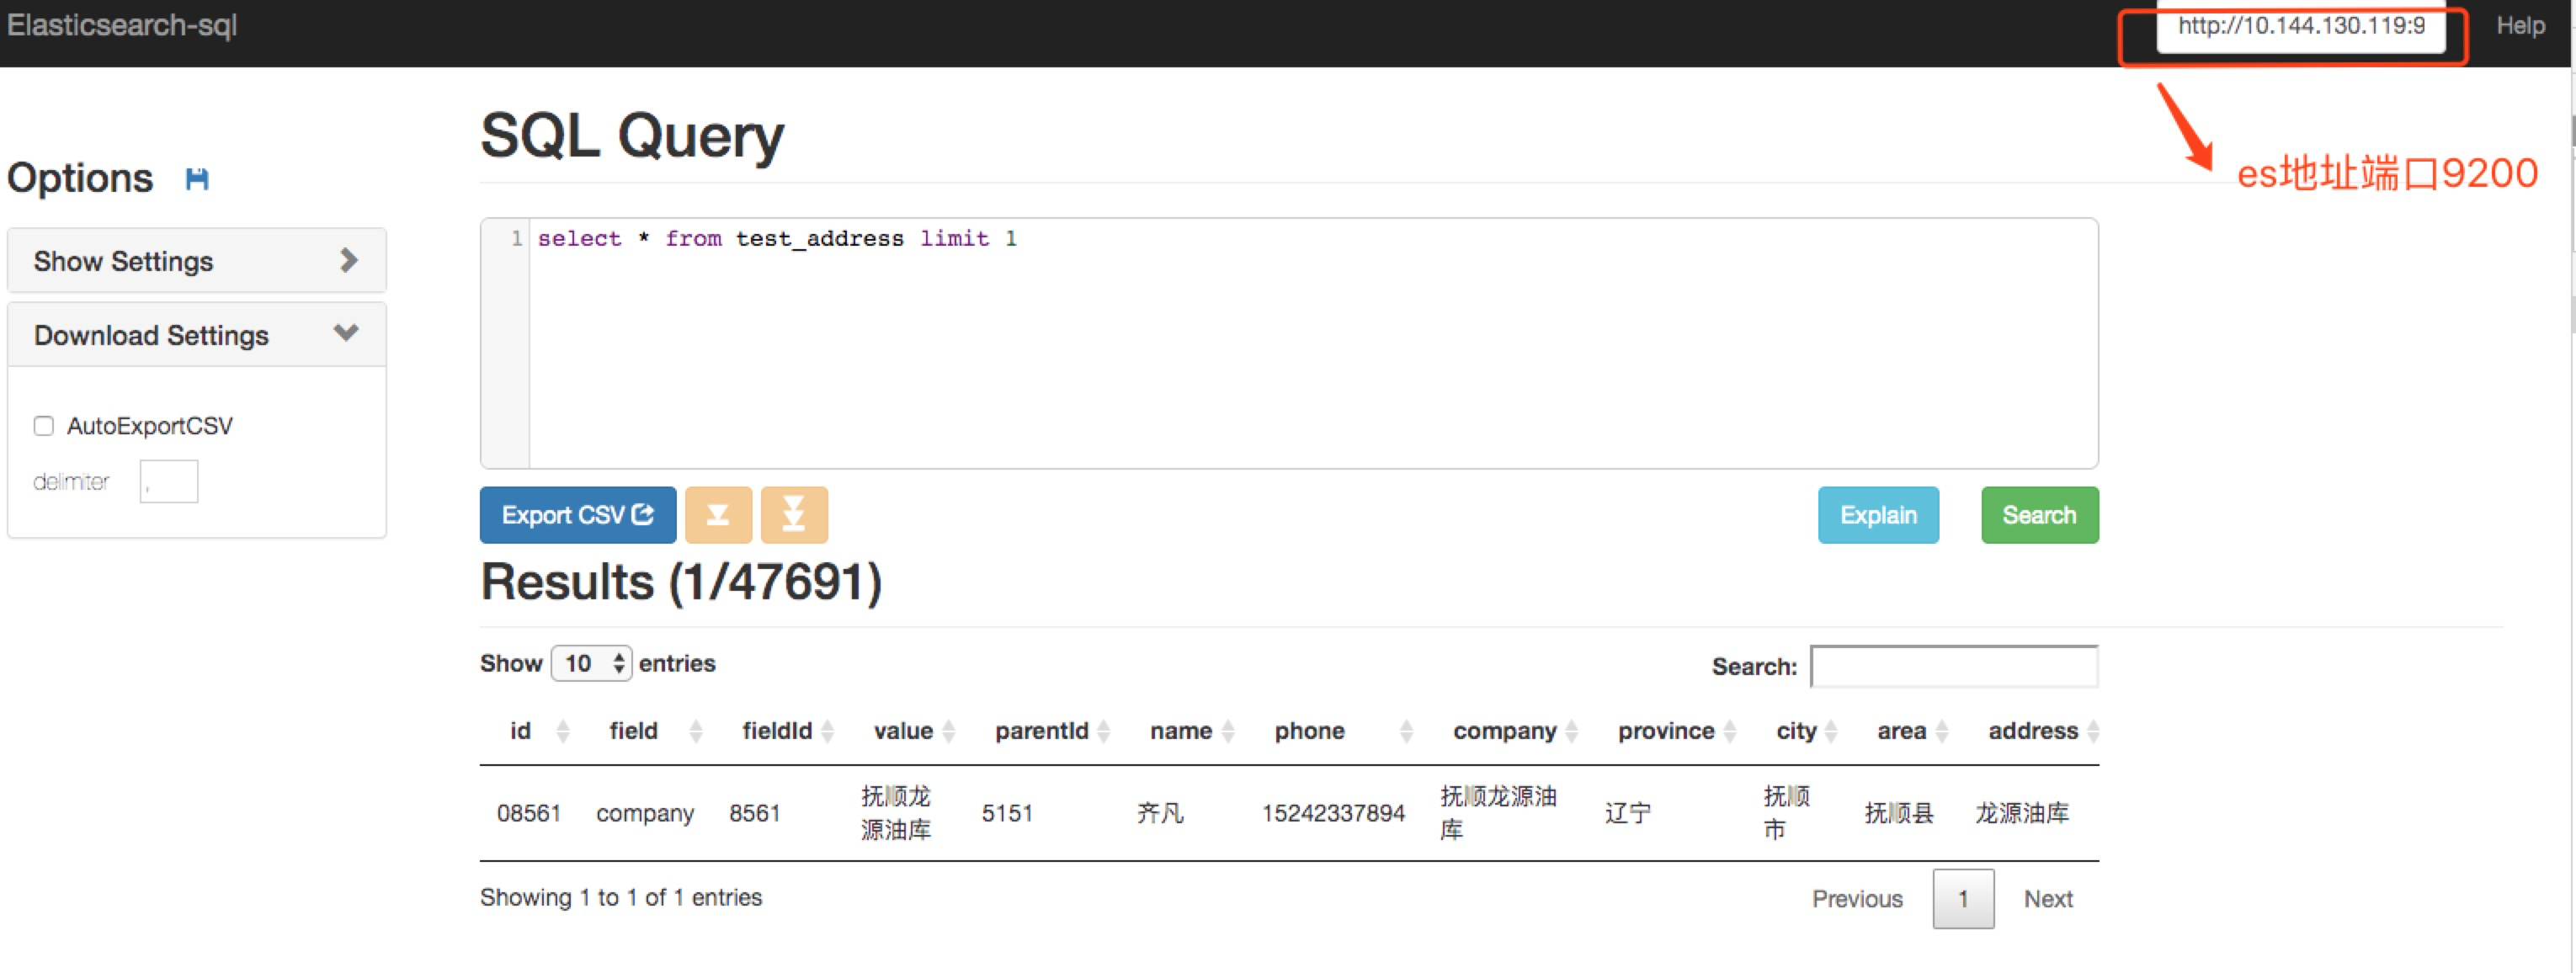Click the save options floppy disk icon
Viewport: 2576px width, 973px height.
pyautogui.click(x=197, y=179)
